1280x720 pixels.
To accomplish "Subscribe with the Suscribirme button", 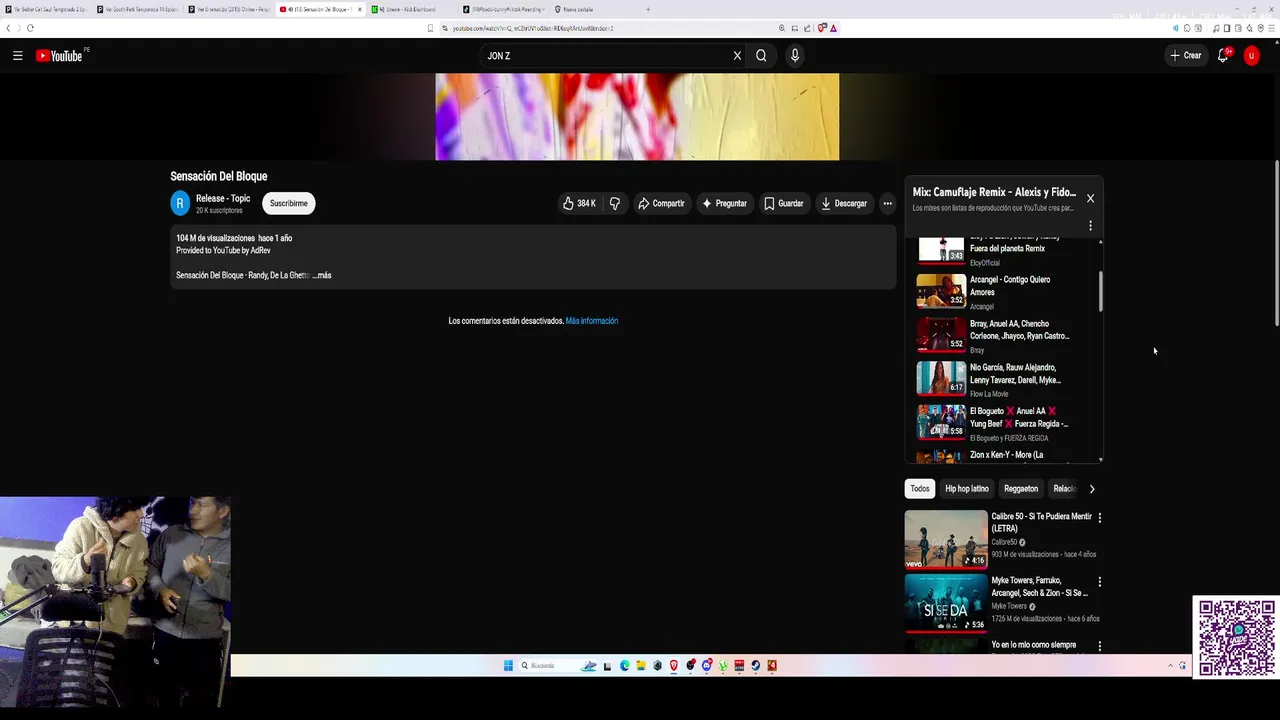I will (x=289, y=204).
